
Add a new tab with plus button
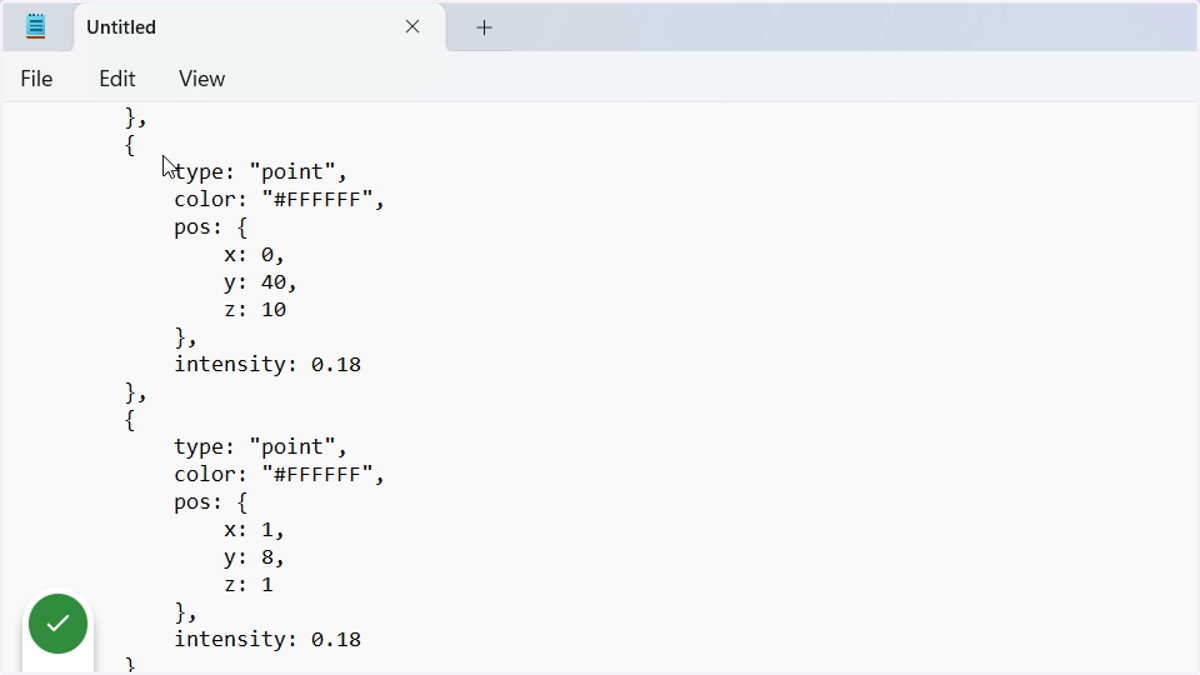(x=484, y=28)
